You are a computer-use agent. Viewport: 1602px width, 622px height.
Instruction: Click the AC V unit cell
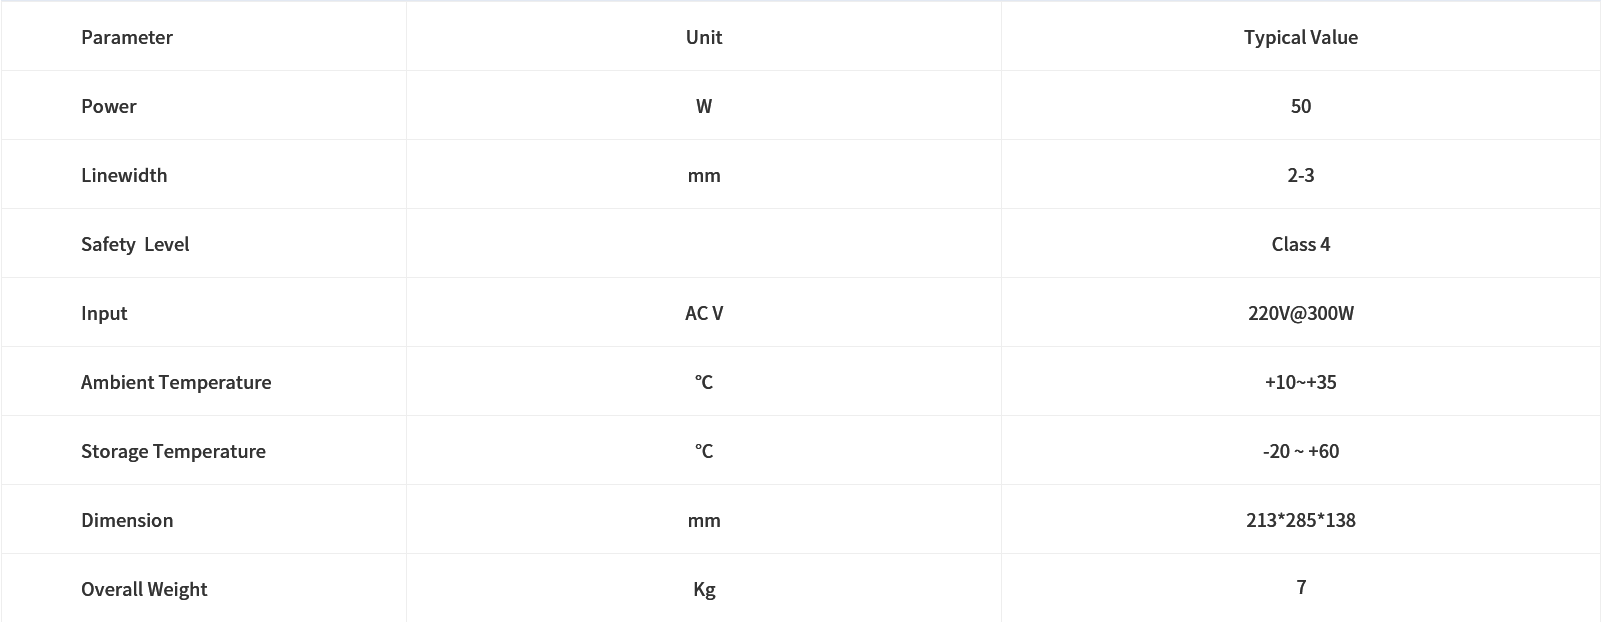tap(704, 313)
